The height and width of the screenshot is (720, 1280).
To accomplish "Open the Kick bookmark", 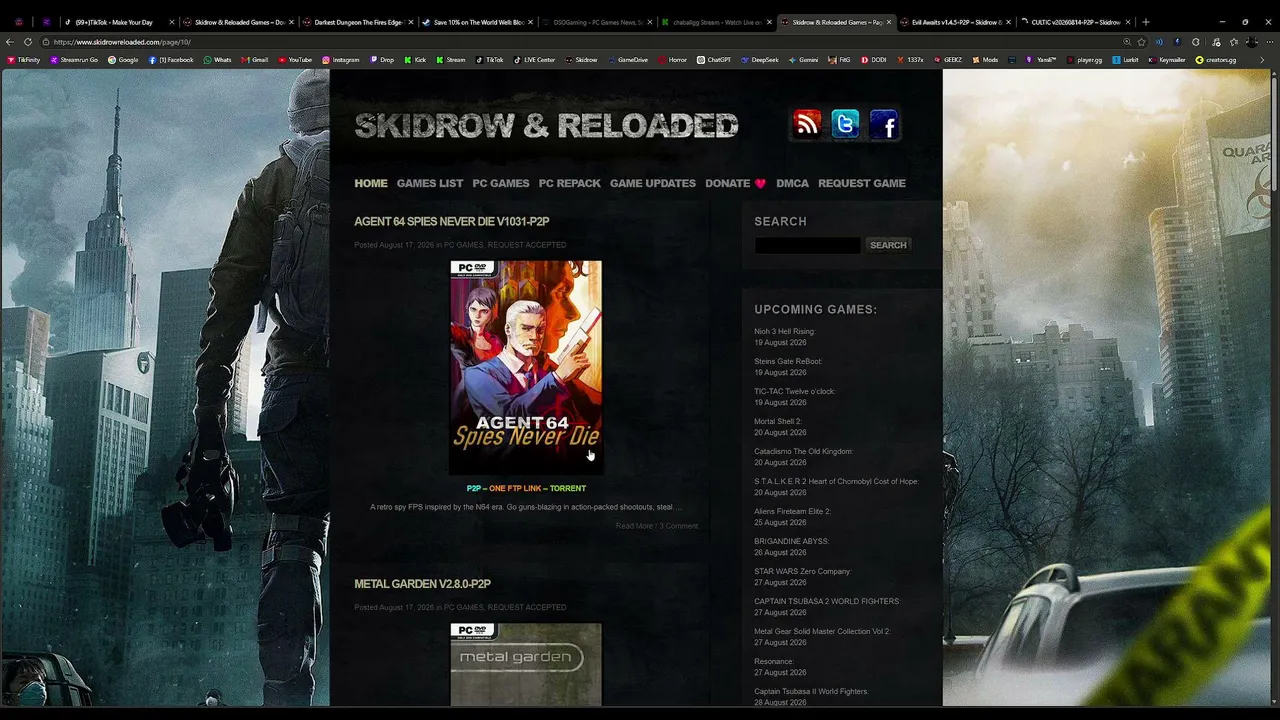I will pos(414,60).
